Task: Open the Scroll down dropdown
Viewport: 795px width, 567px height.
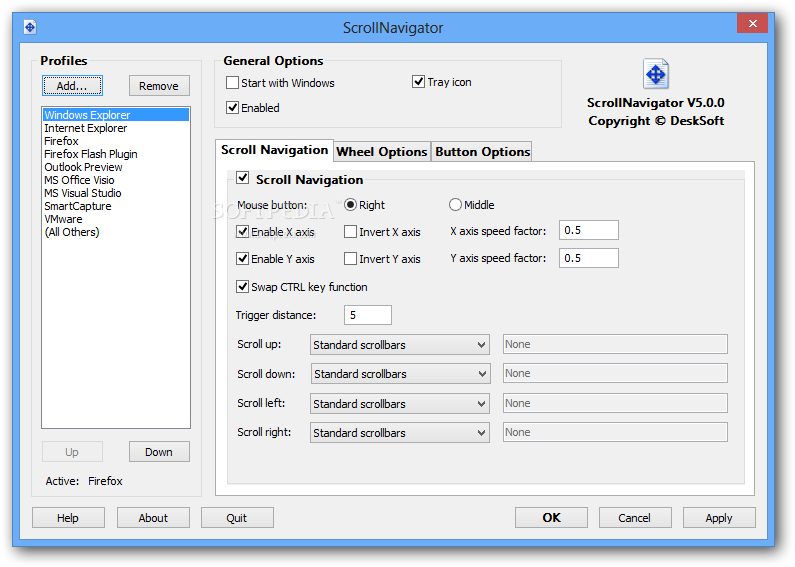Action: (400, 374)
